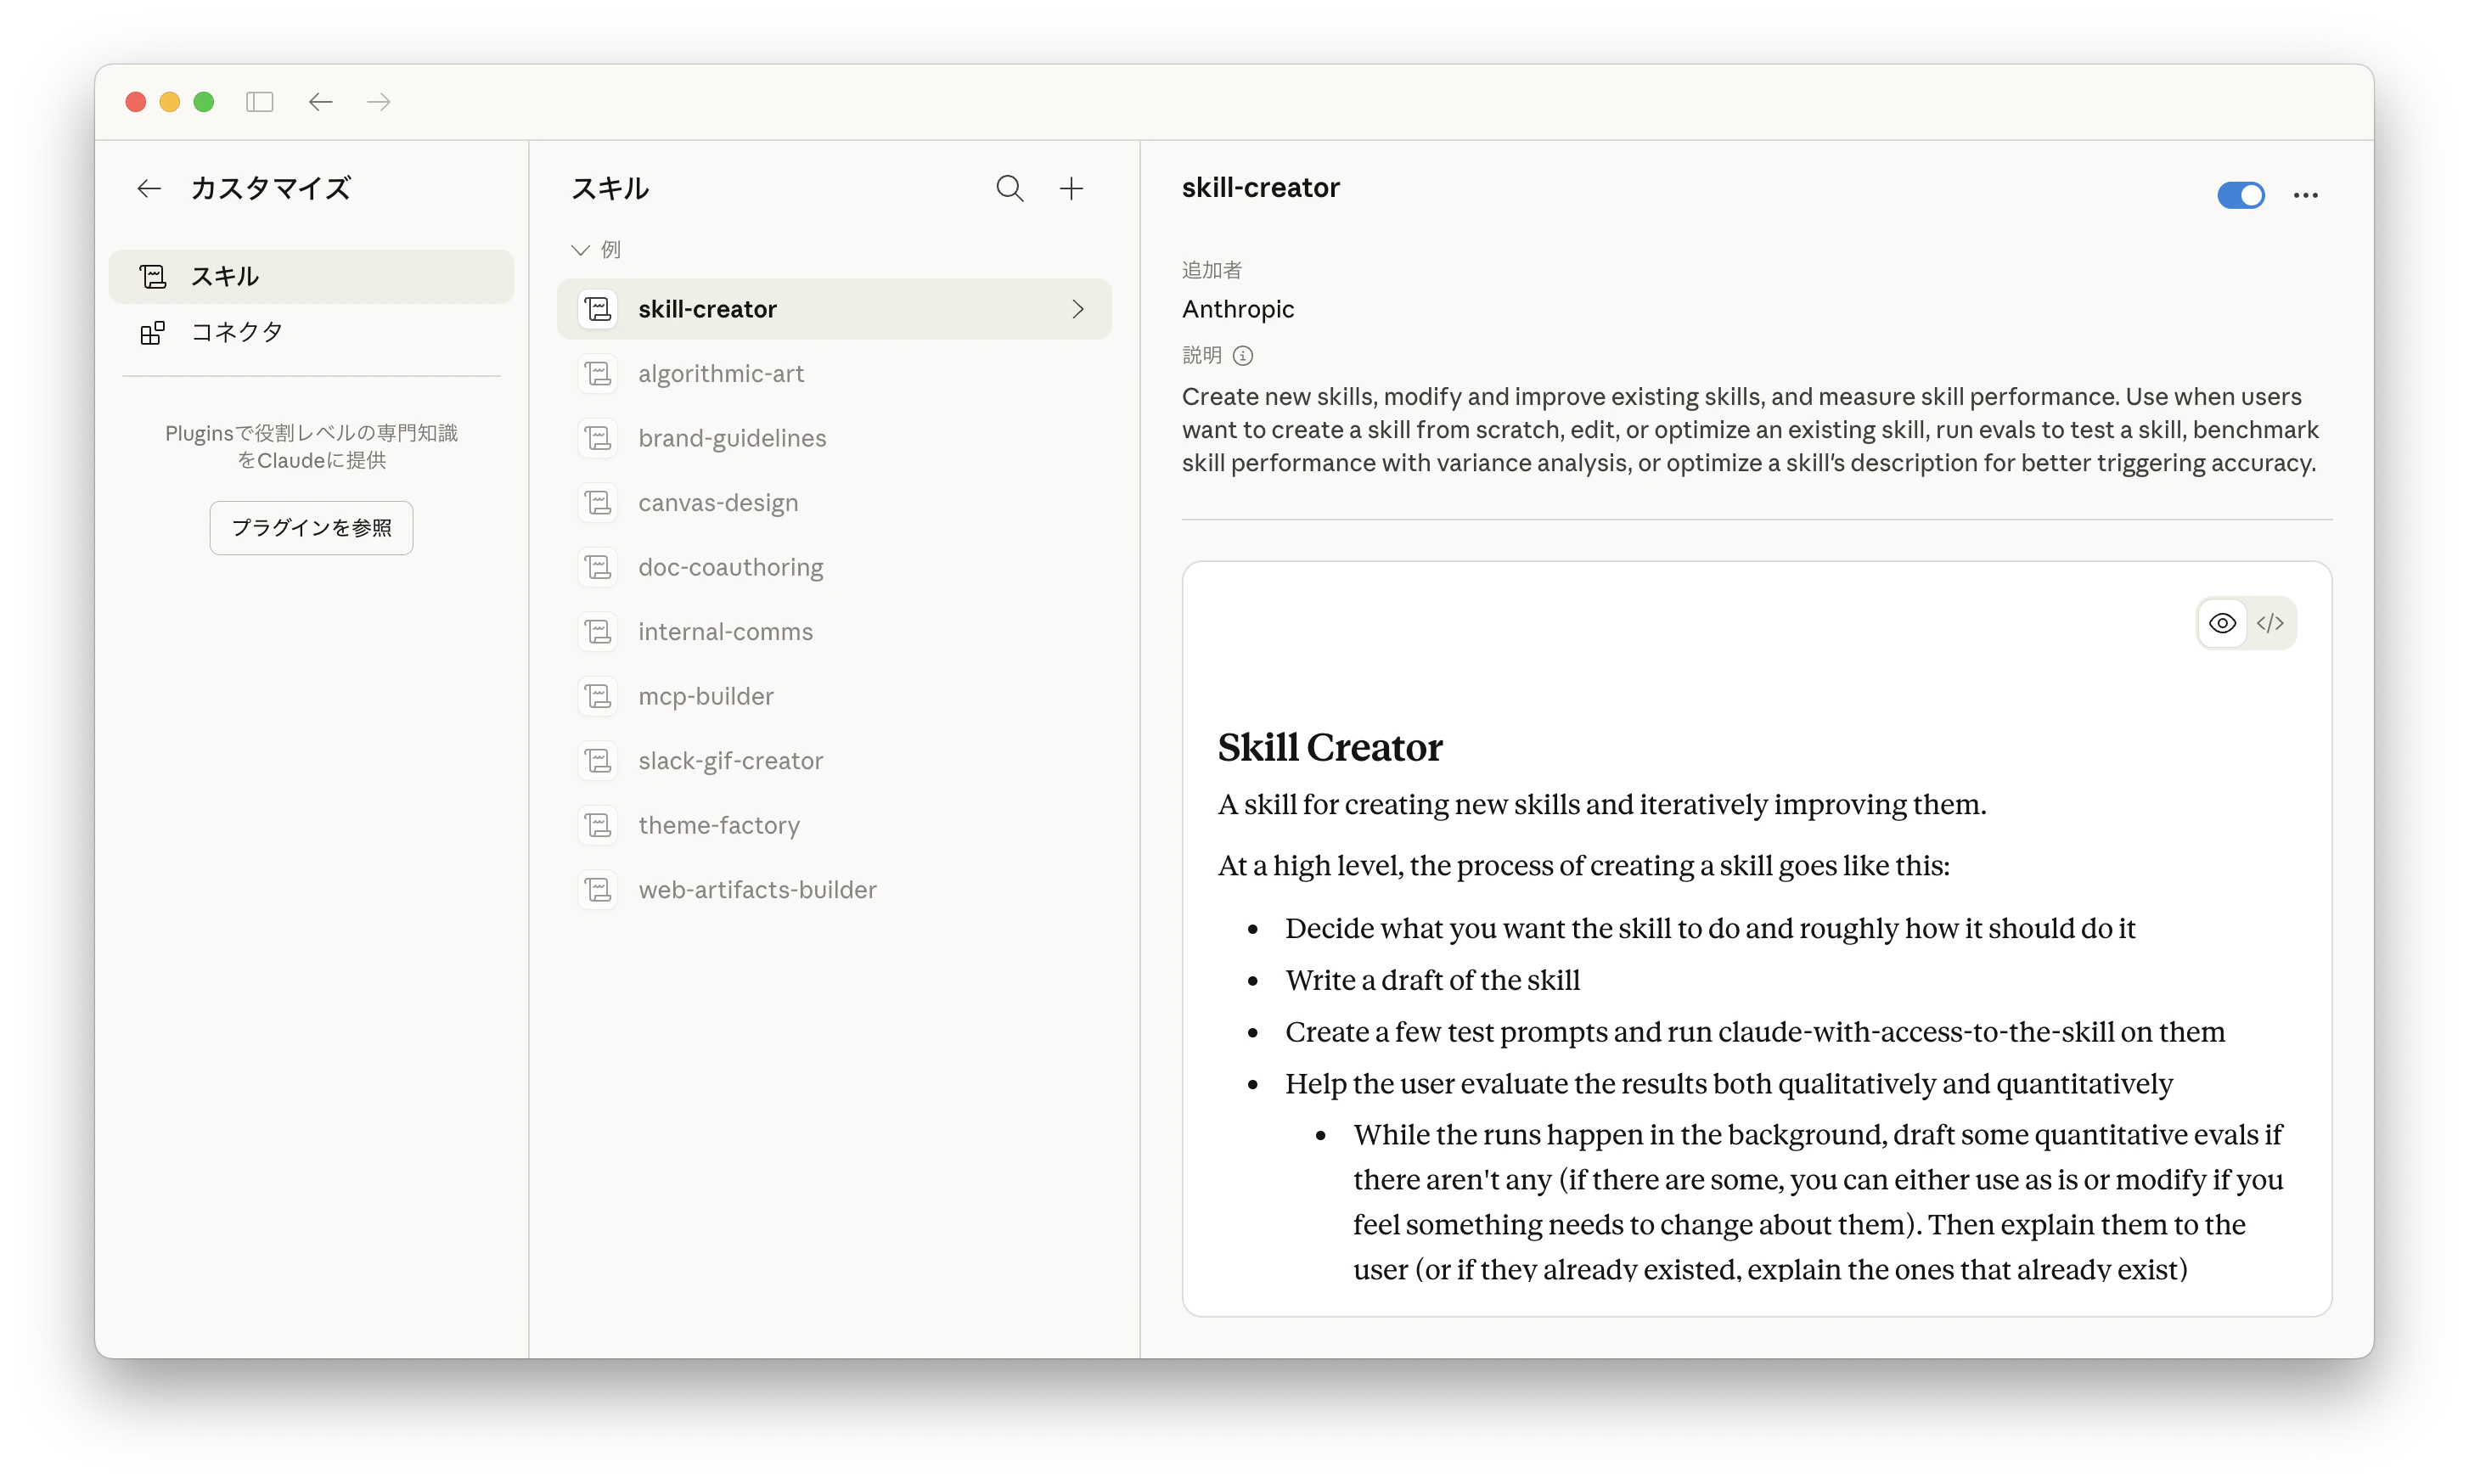Disable the skill-creator toggle switch
Screen dimensions: 2469x1484
2240,195
